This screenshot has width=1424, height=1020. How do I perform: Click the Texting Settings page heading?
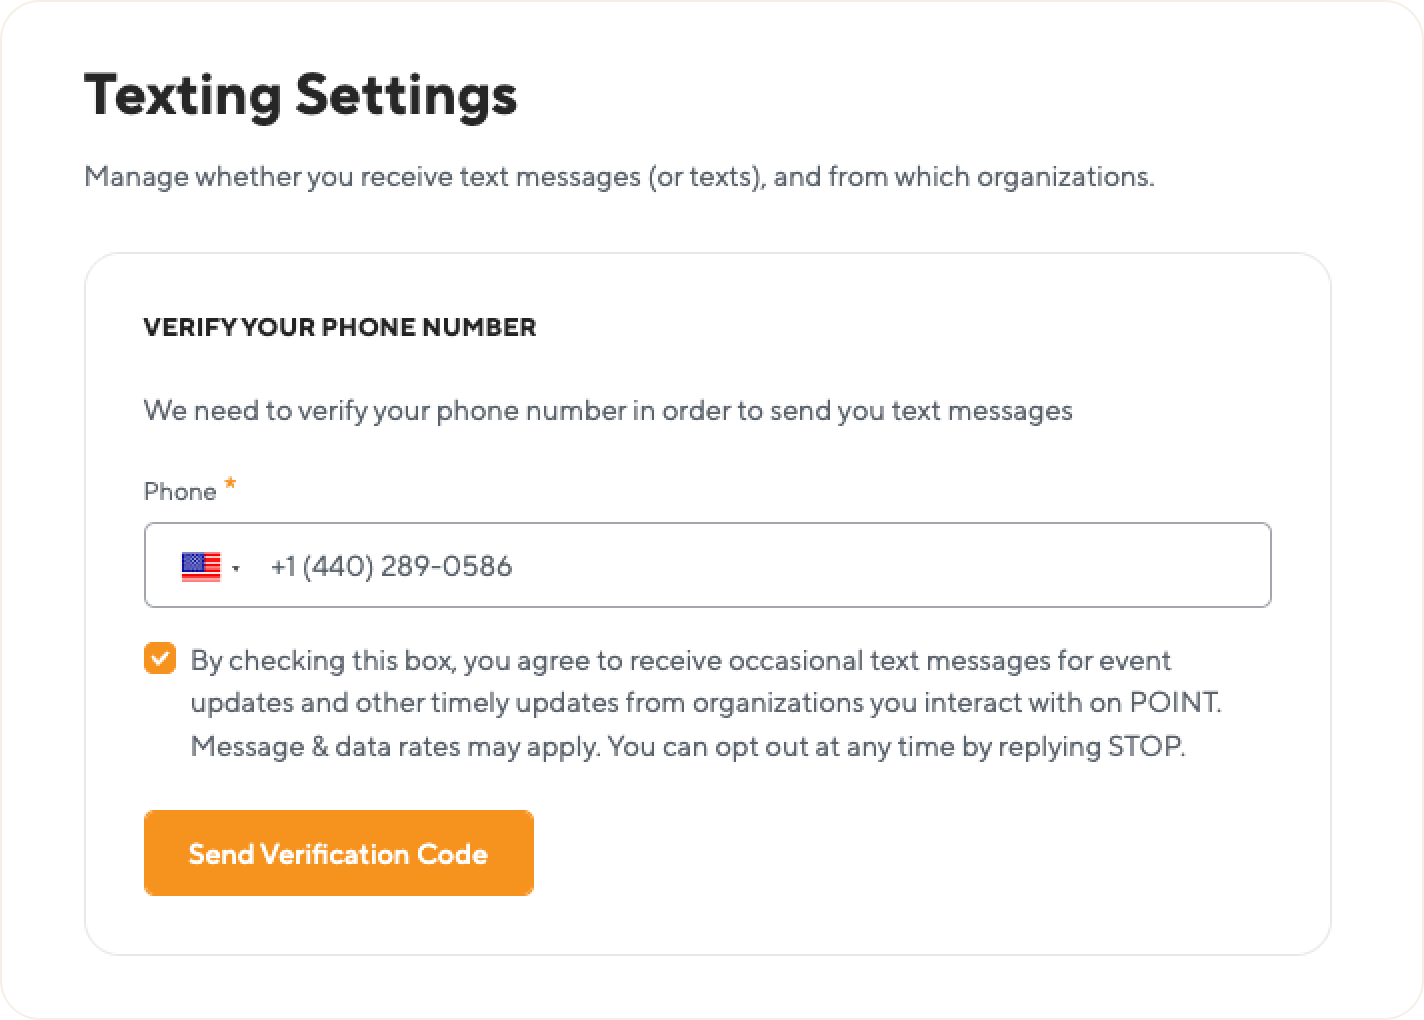301,96
